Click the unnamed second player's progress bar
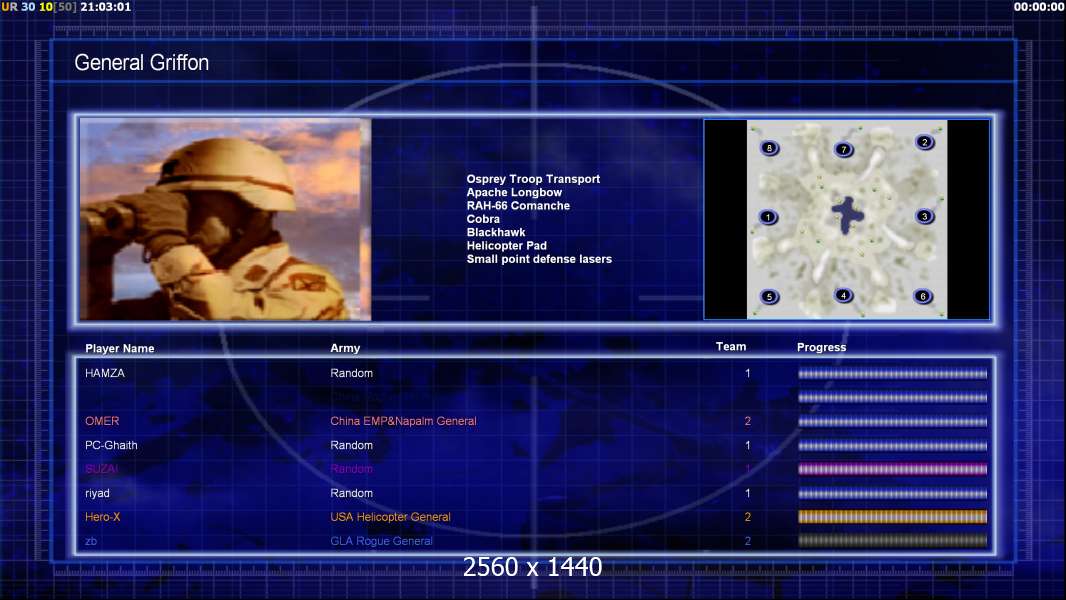 point(893,398)
